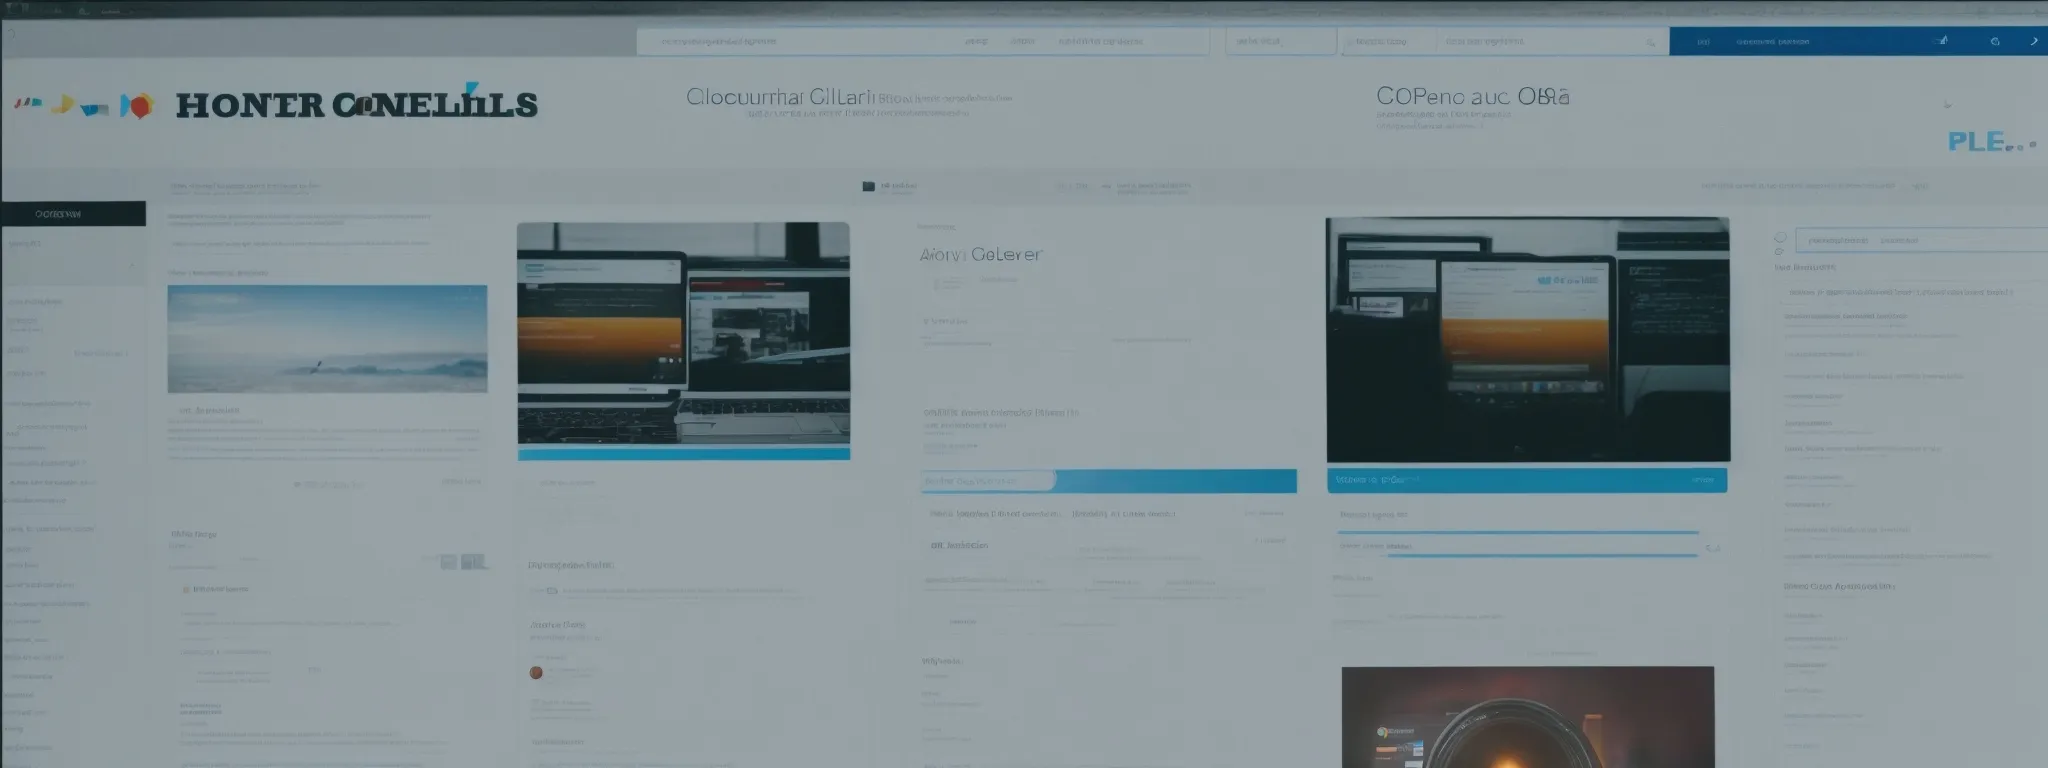Viewport: 2048px width, 768px height.
Task: Open the sky landscape thumbnail image
Action: coord(327,339)
